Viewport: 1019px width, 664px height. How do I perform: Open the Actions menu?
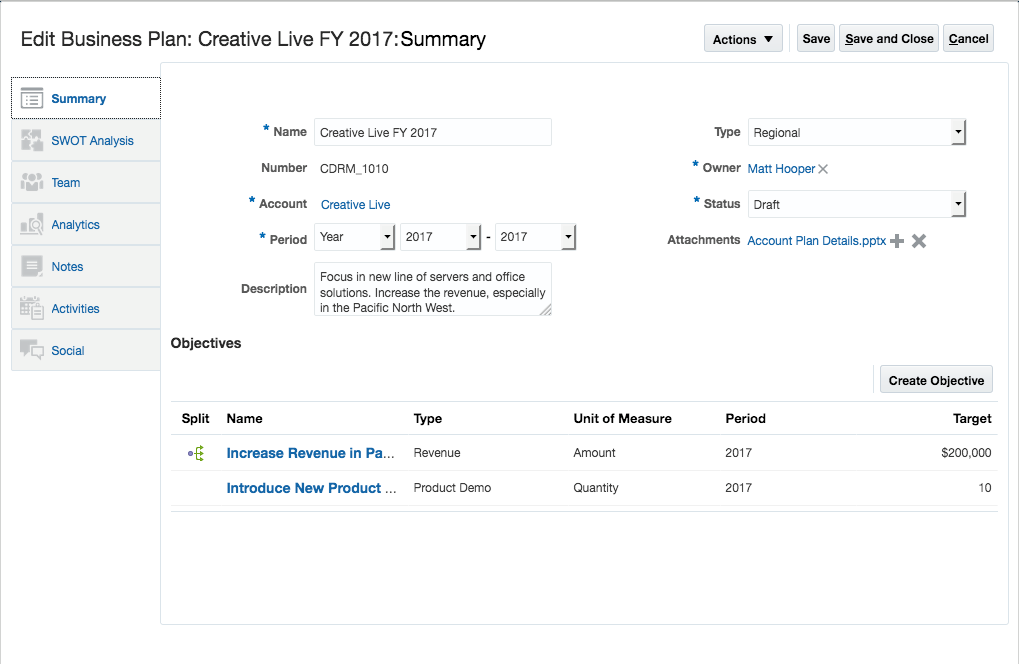[743, 39]
